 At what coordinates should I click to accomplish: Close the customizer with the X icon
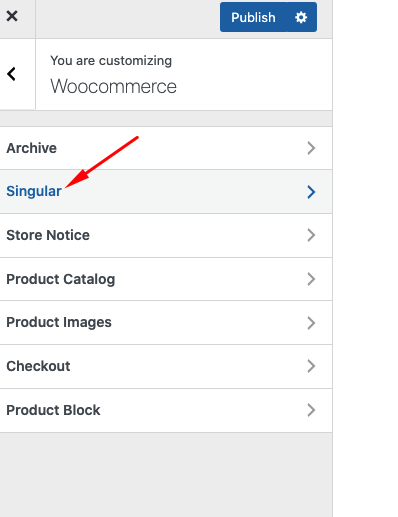pyautogui.click(x=12, y=16)
